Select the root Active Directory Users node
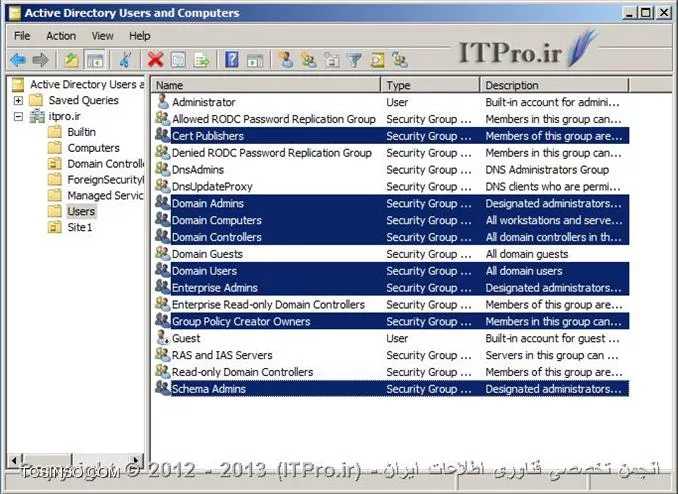Screen dimensions: 678x494 (x=87, y=84)
